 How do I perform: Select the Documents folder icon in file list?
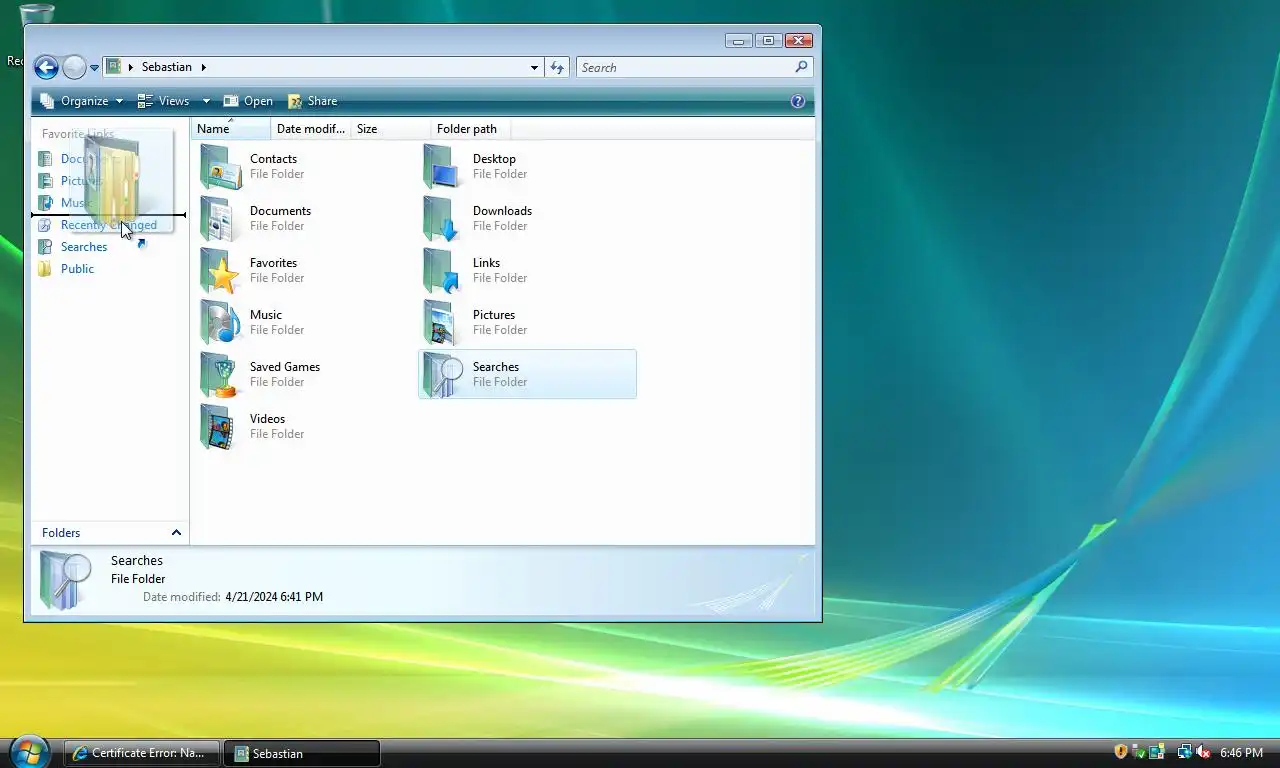pyautogui.click(x=221, y=218)
